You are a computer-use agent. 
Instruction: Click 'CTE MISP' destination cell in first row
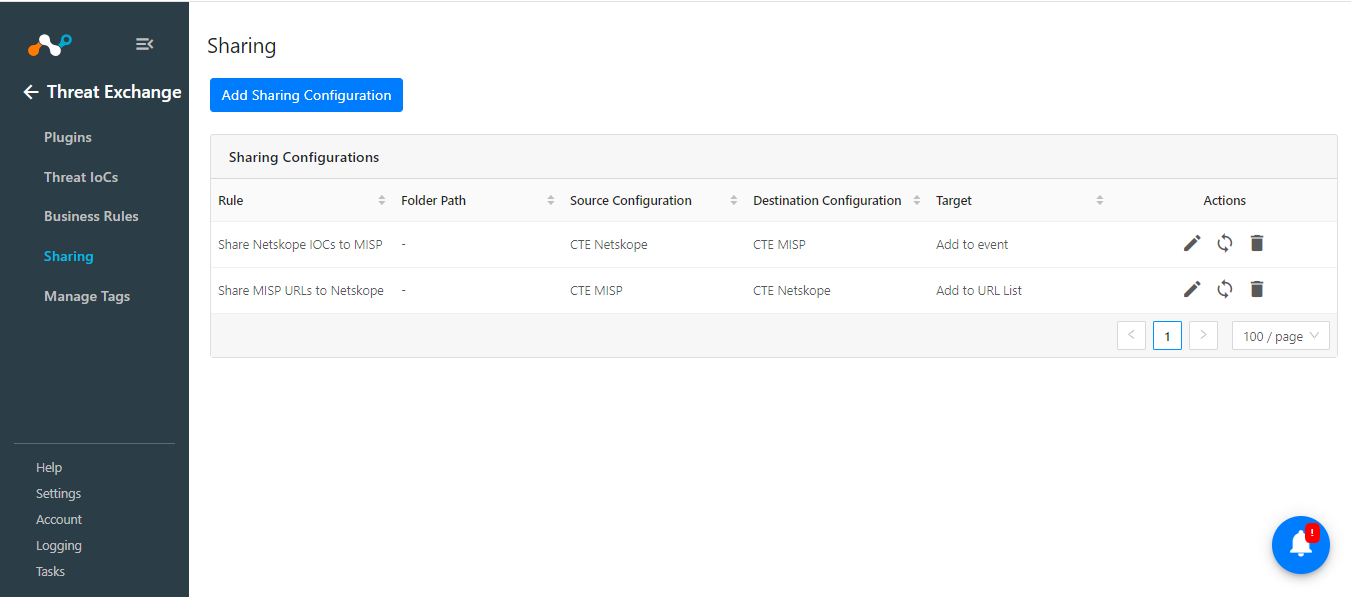click(779, 244)
